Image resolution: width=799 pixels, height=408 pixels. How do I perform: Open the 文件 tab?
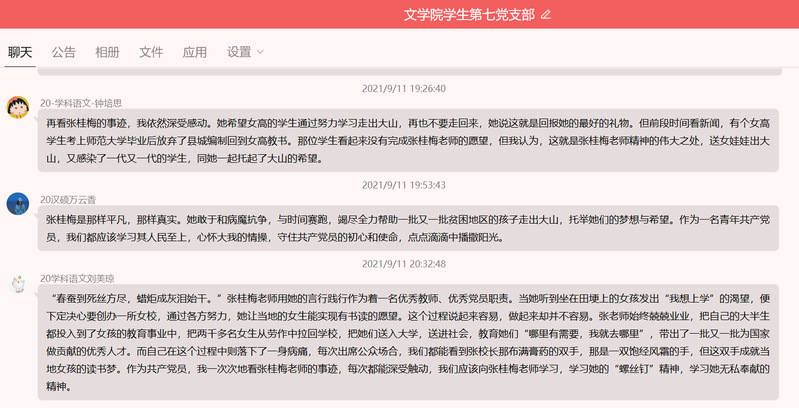(x=151, y=52)
